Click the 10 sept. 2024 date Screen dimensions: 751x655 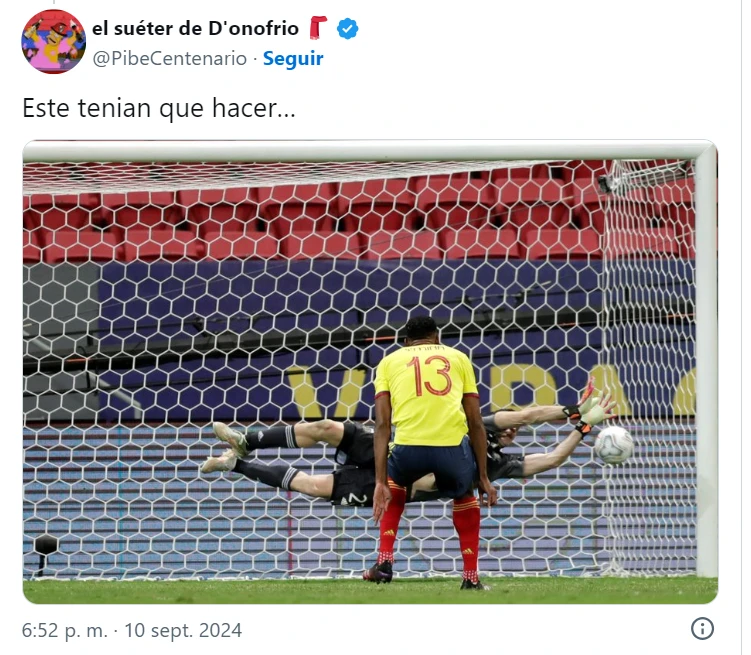click(183, 630)
